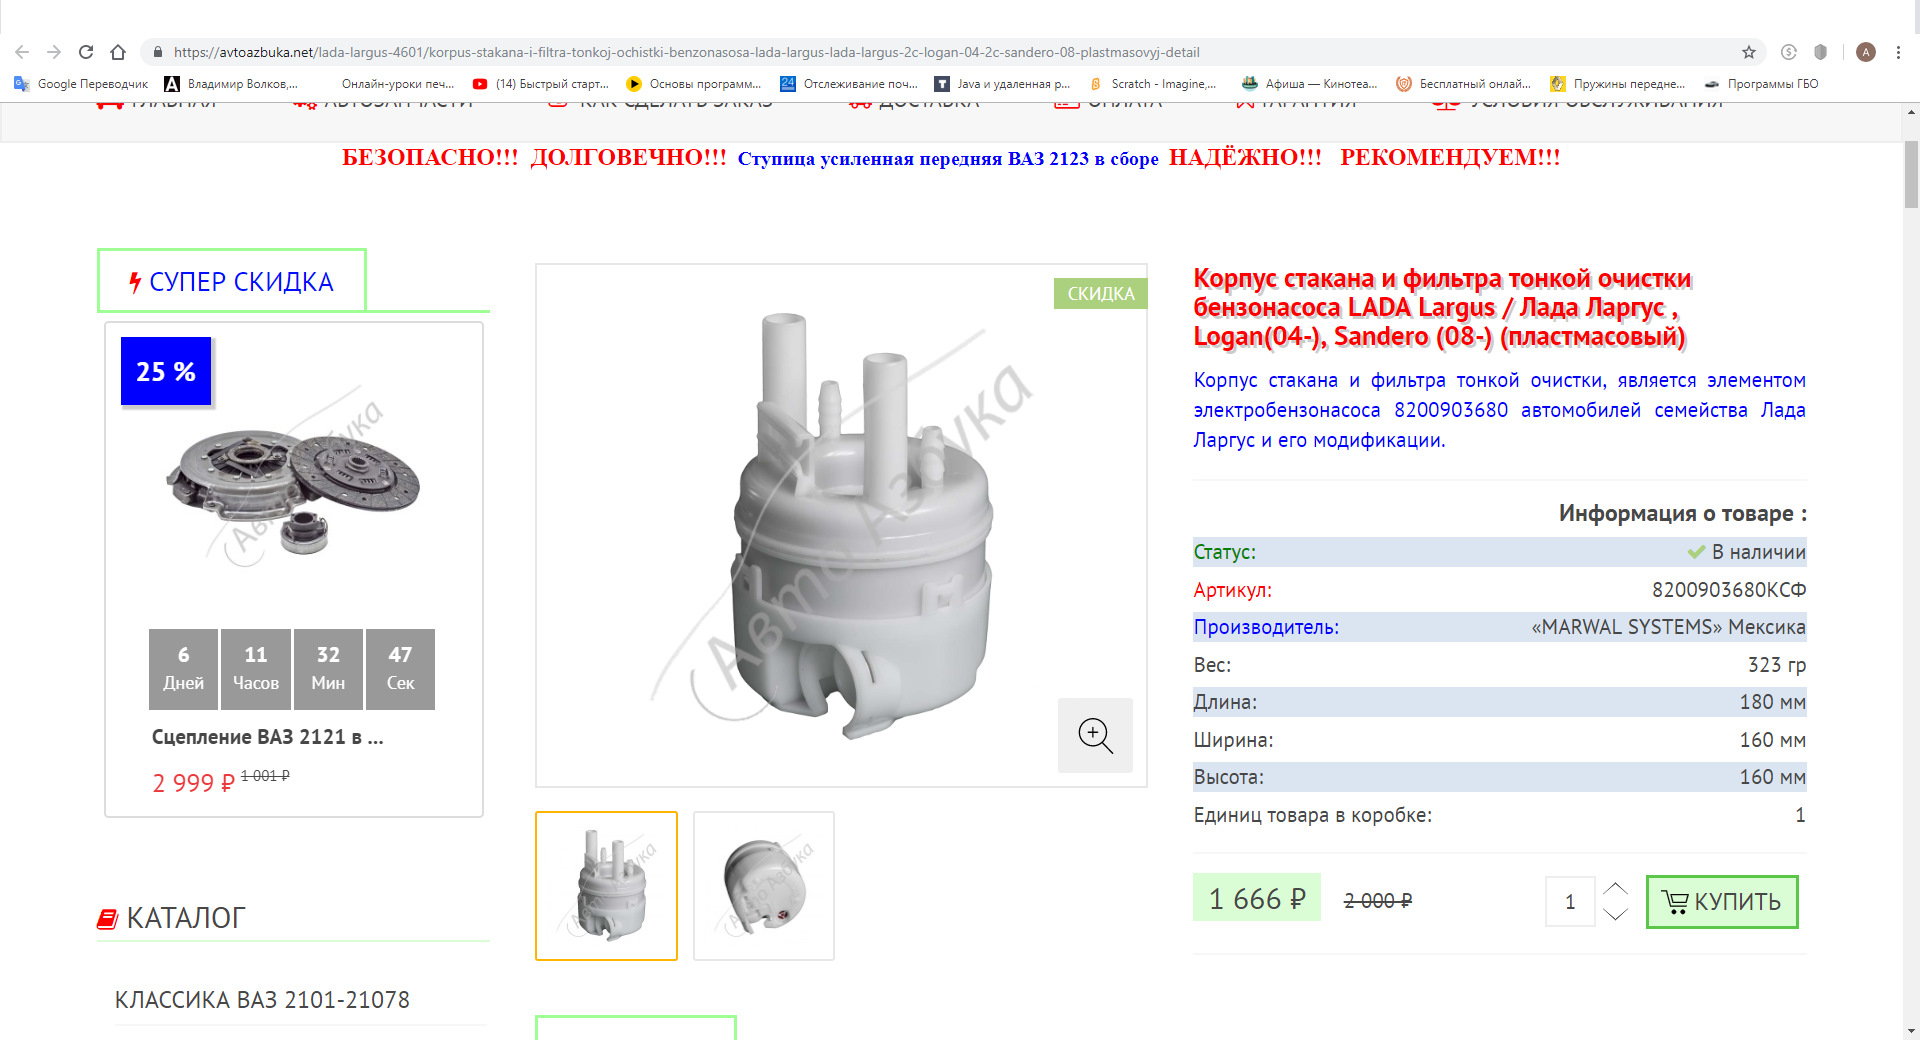Click the 2 999 ₽ sale price
1920x1040 pixels.
[x=193, y=783]
